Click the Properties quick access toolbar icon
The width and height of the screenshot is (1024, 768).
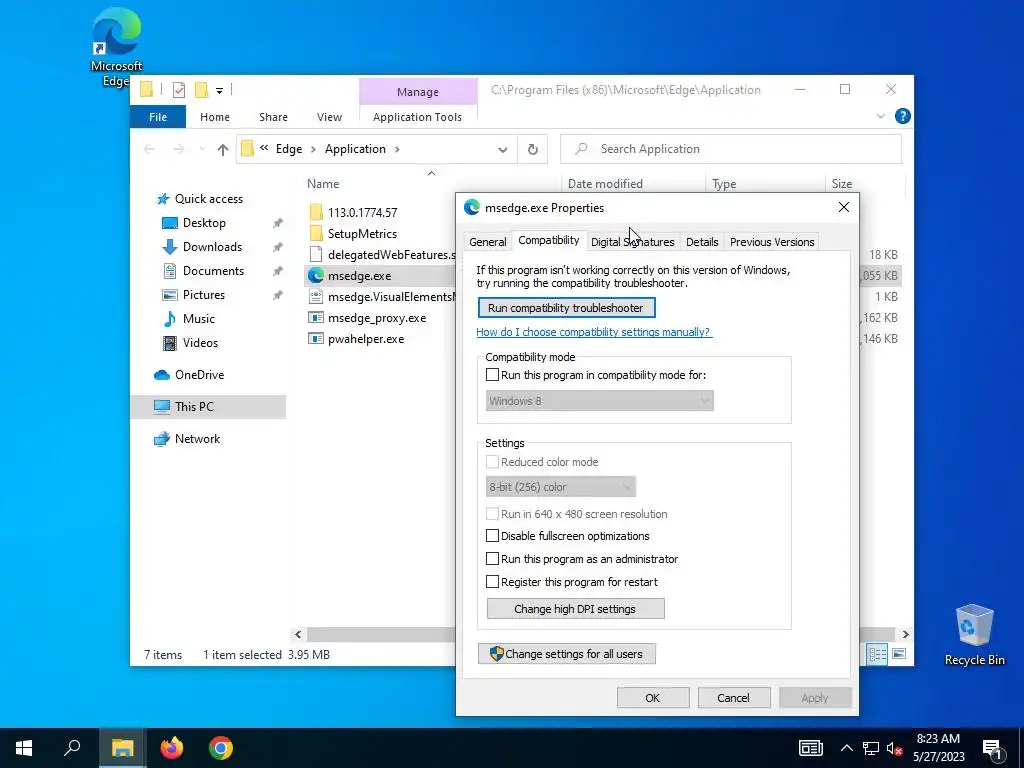click(179, 89)
